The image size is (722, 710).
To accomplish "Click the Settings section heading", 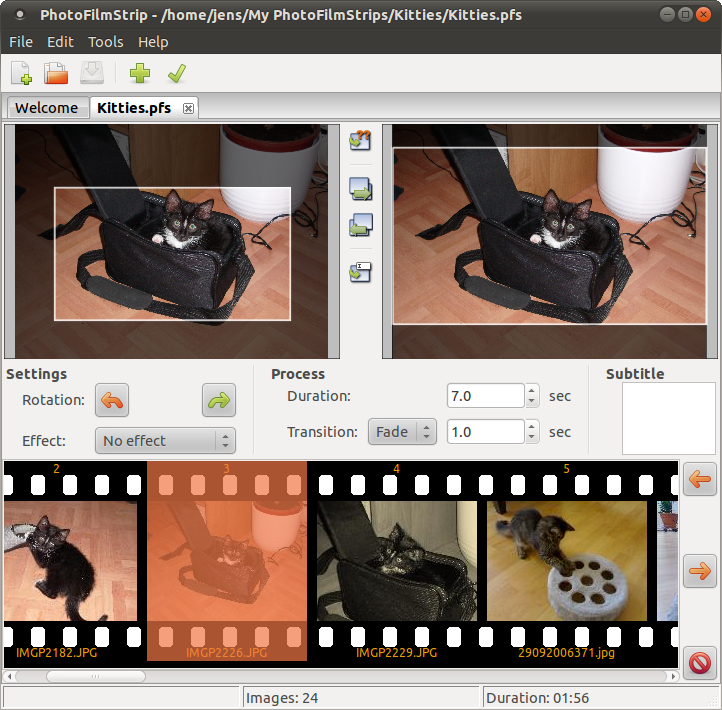I will click(x=36, y=374).
